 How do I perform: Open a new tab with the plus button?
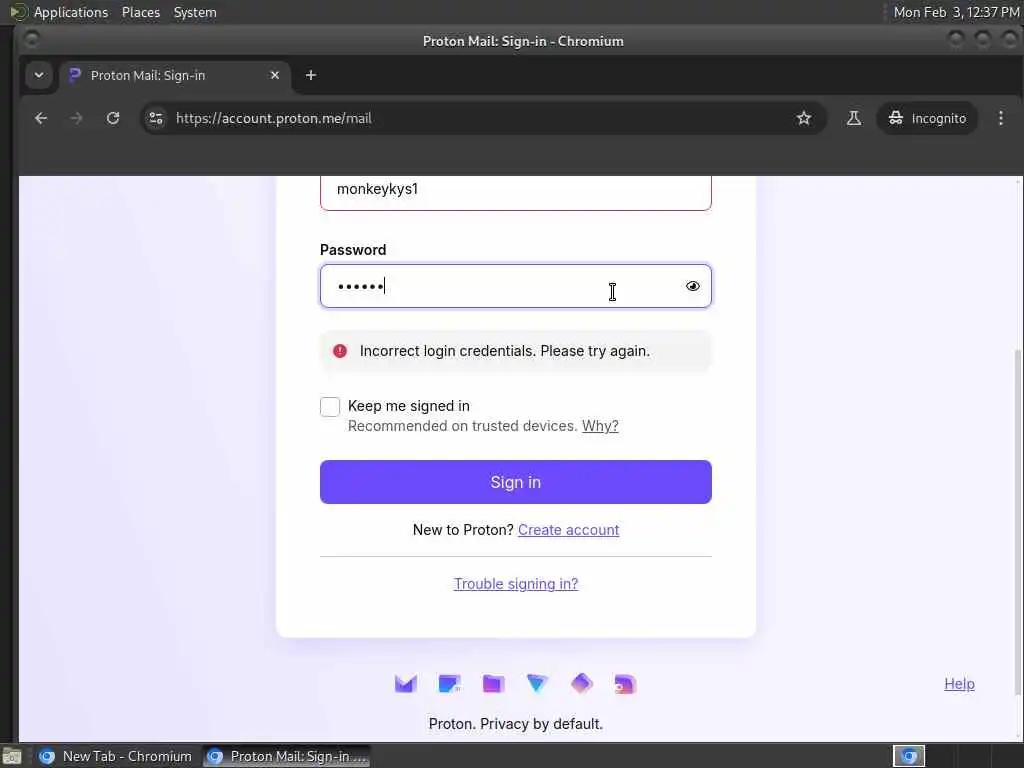[311, 75]
